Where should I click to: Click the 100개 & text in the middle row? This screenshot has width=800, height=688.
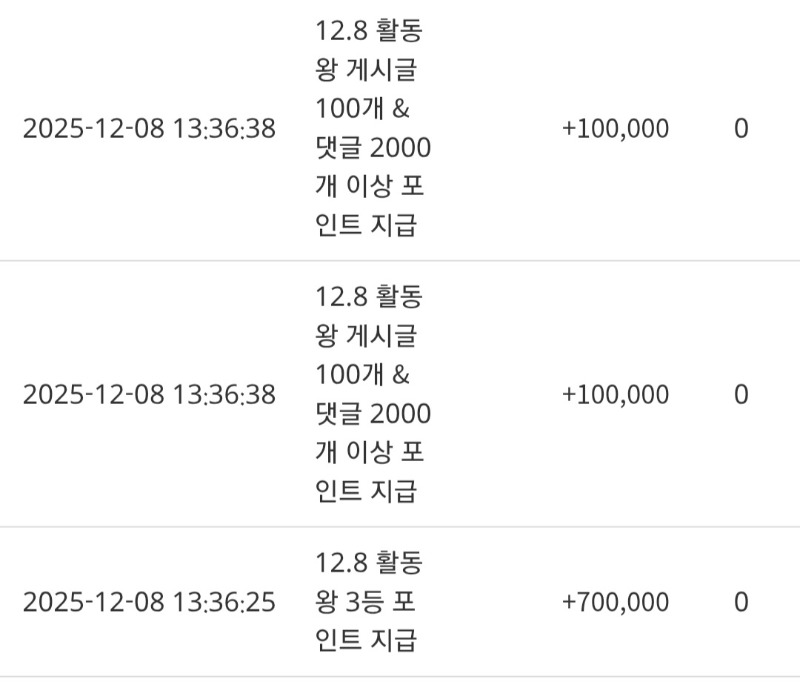tap(361, 375)
